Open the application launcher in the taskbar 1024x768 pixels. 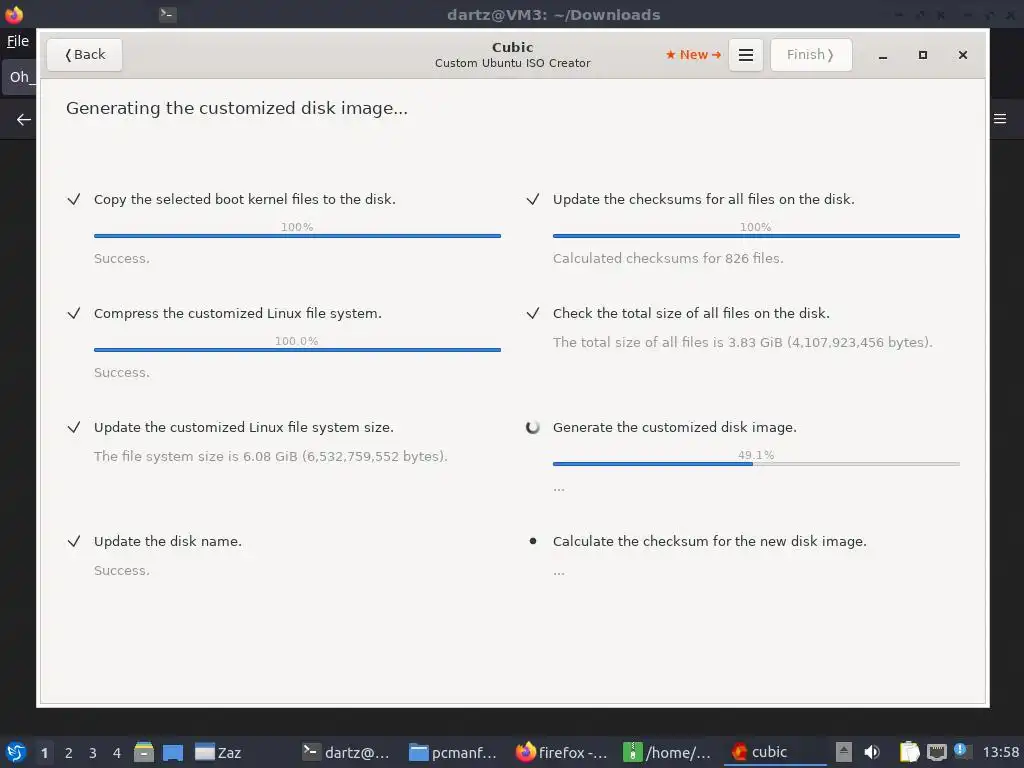(16, 752)
